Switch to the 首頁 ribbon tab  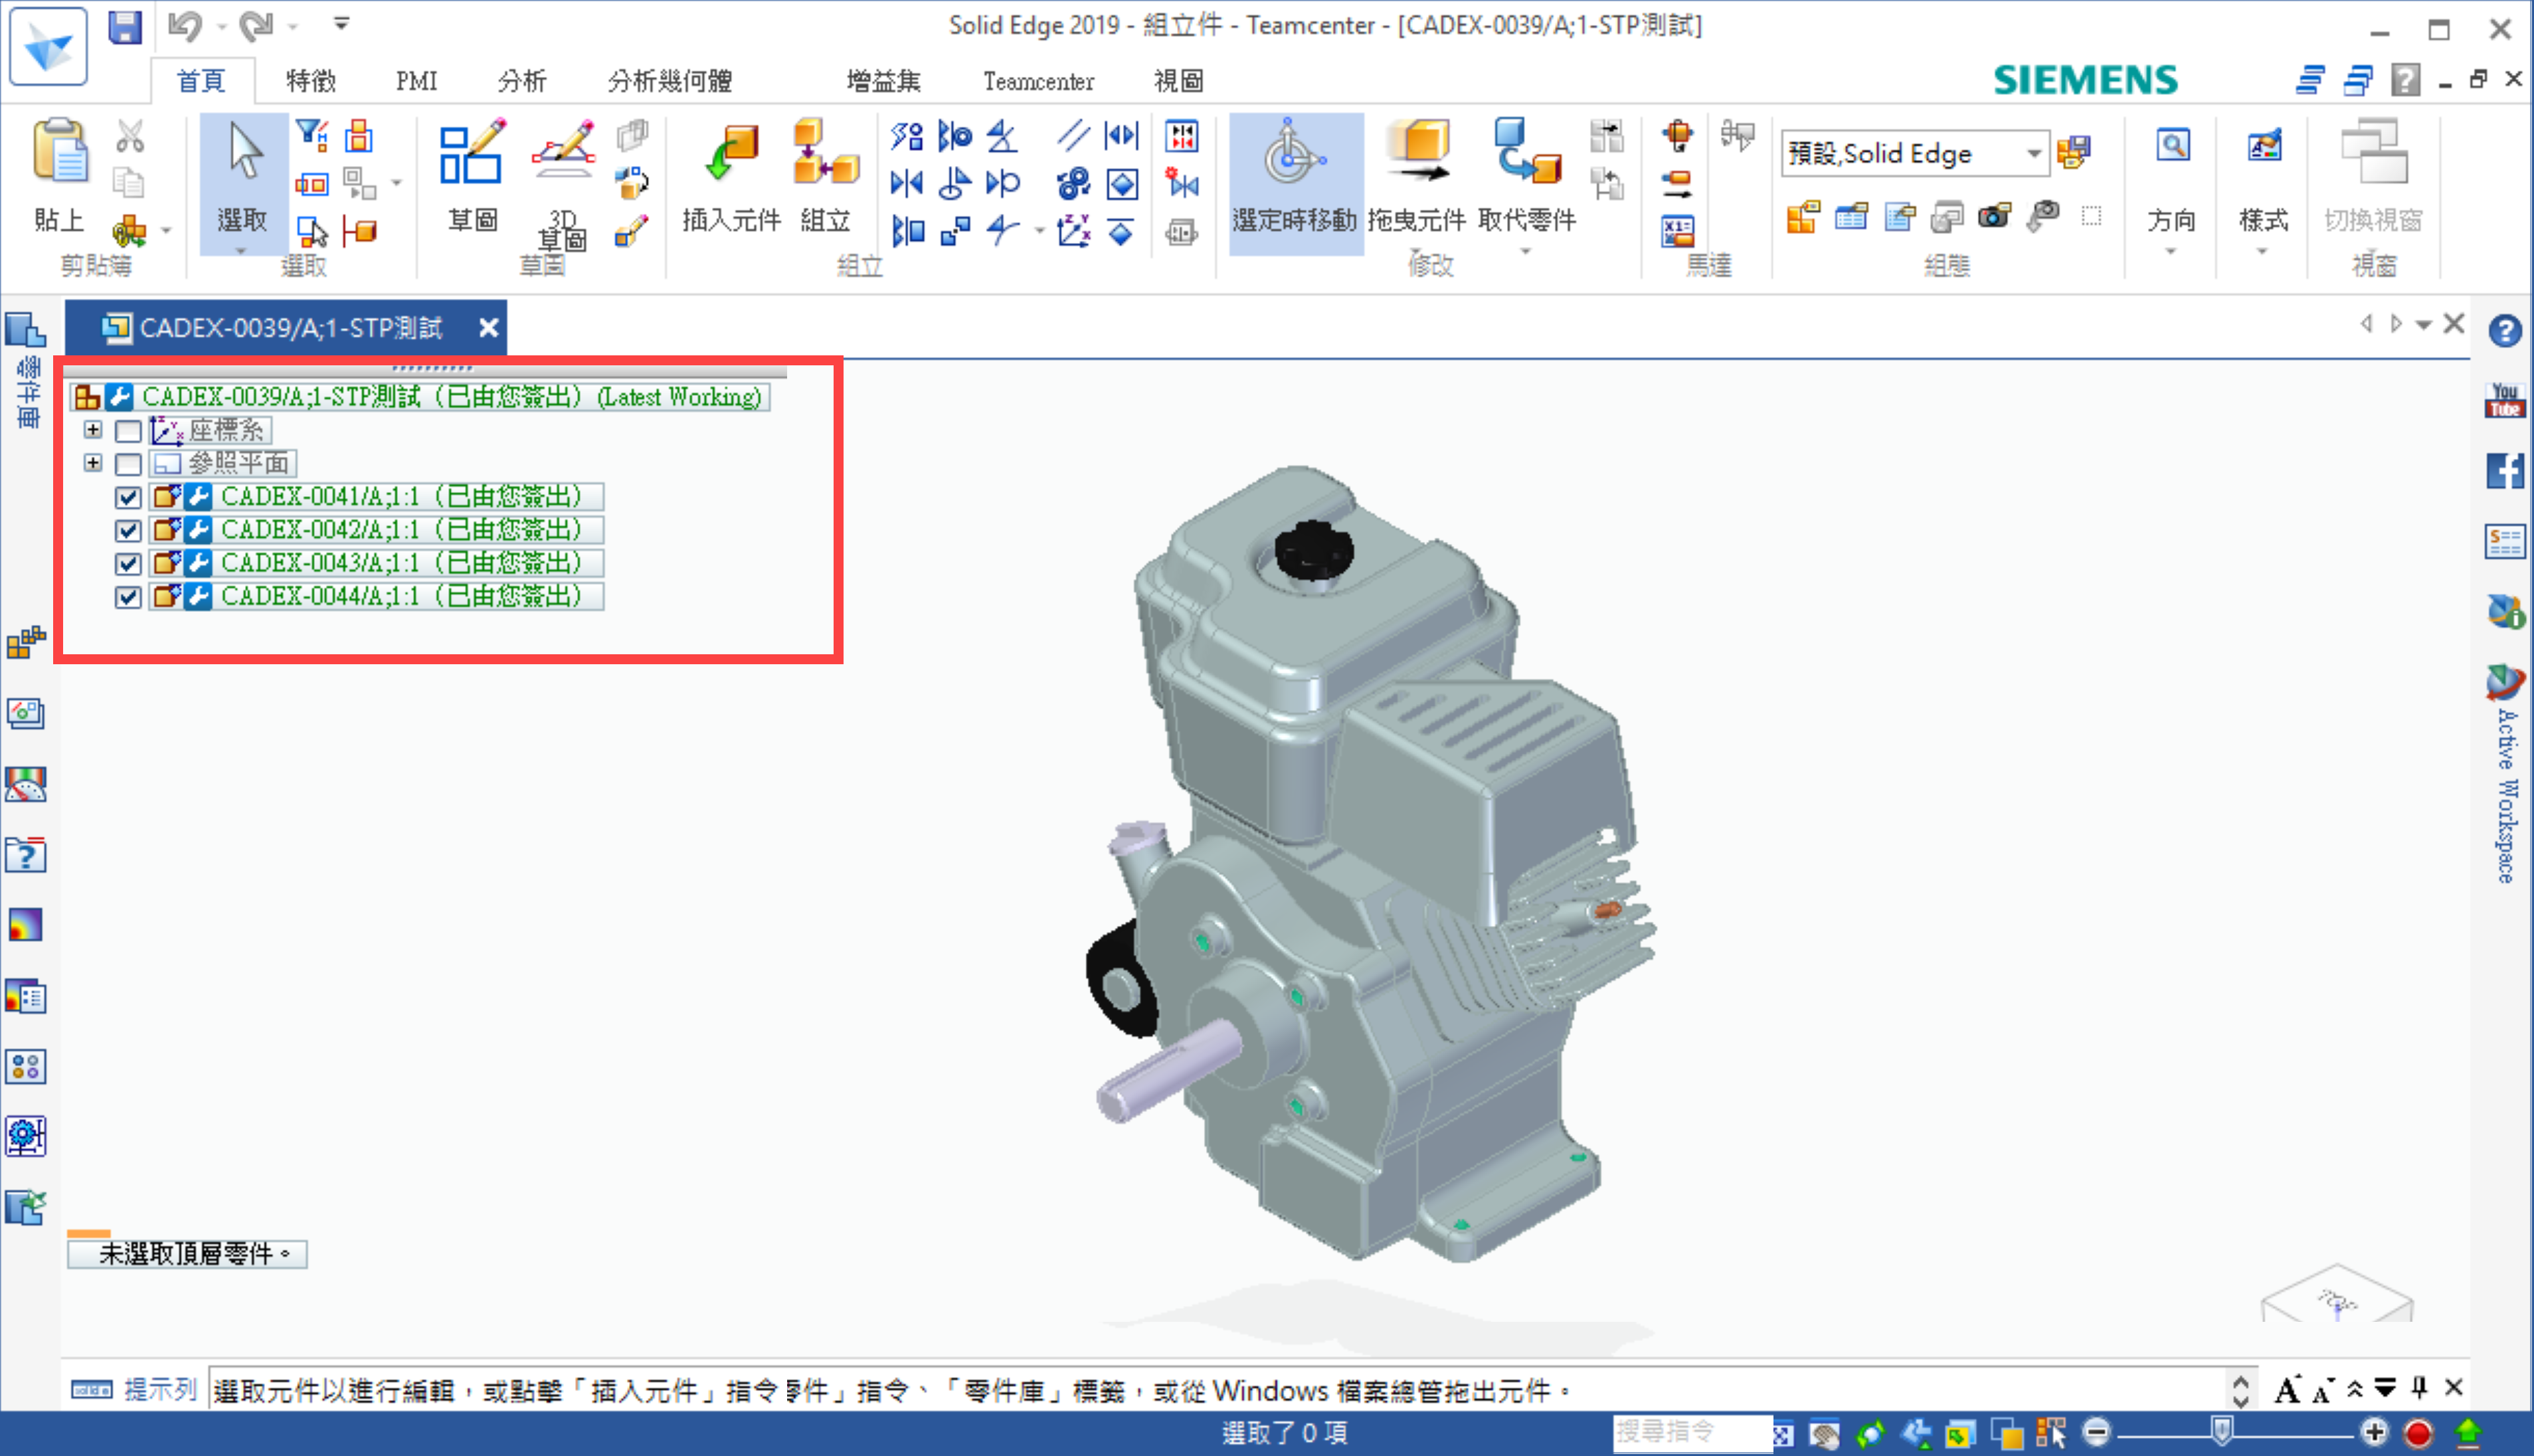point(201,80)
